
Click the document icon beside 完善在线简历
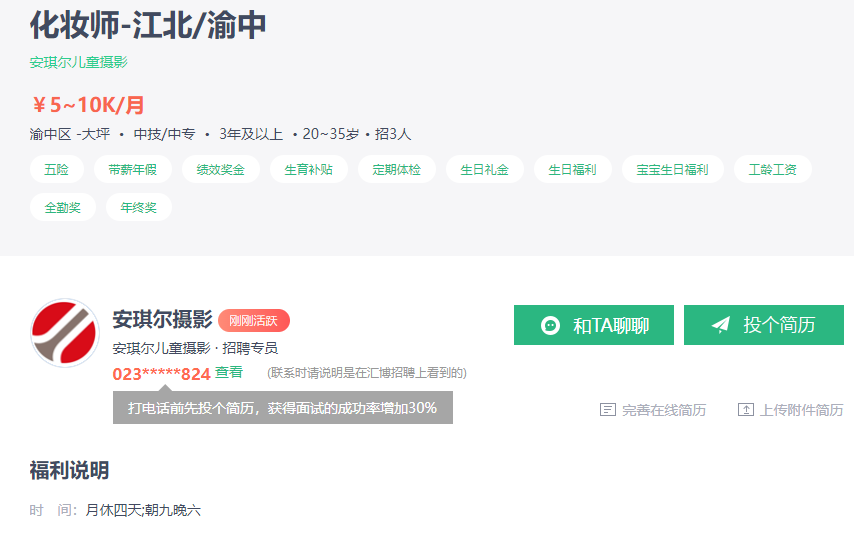pyautogui.click(x=607, y=409)
